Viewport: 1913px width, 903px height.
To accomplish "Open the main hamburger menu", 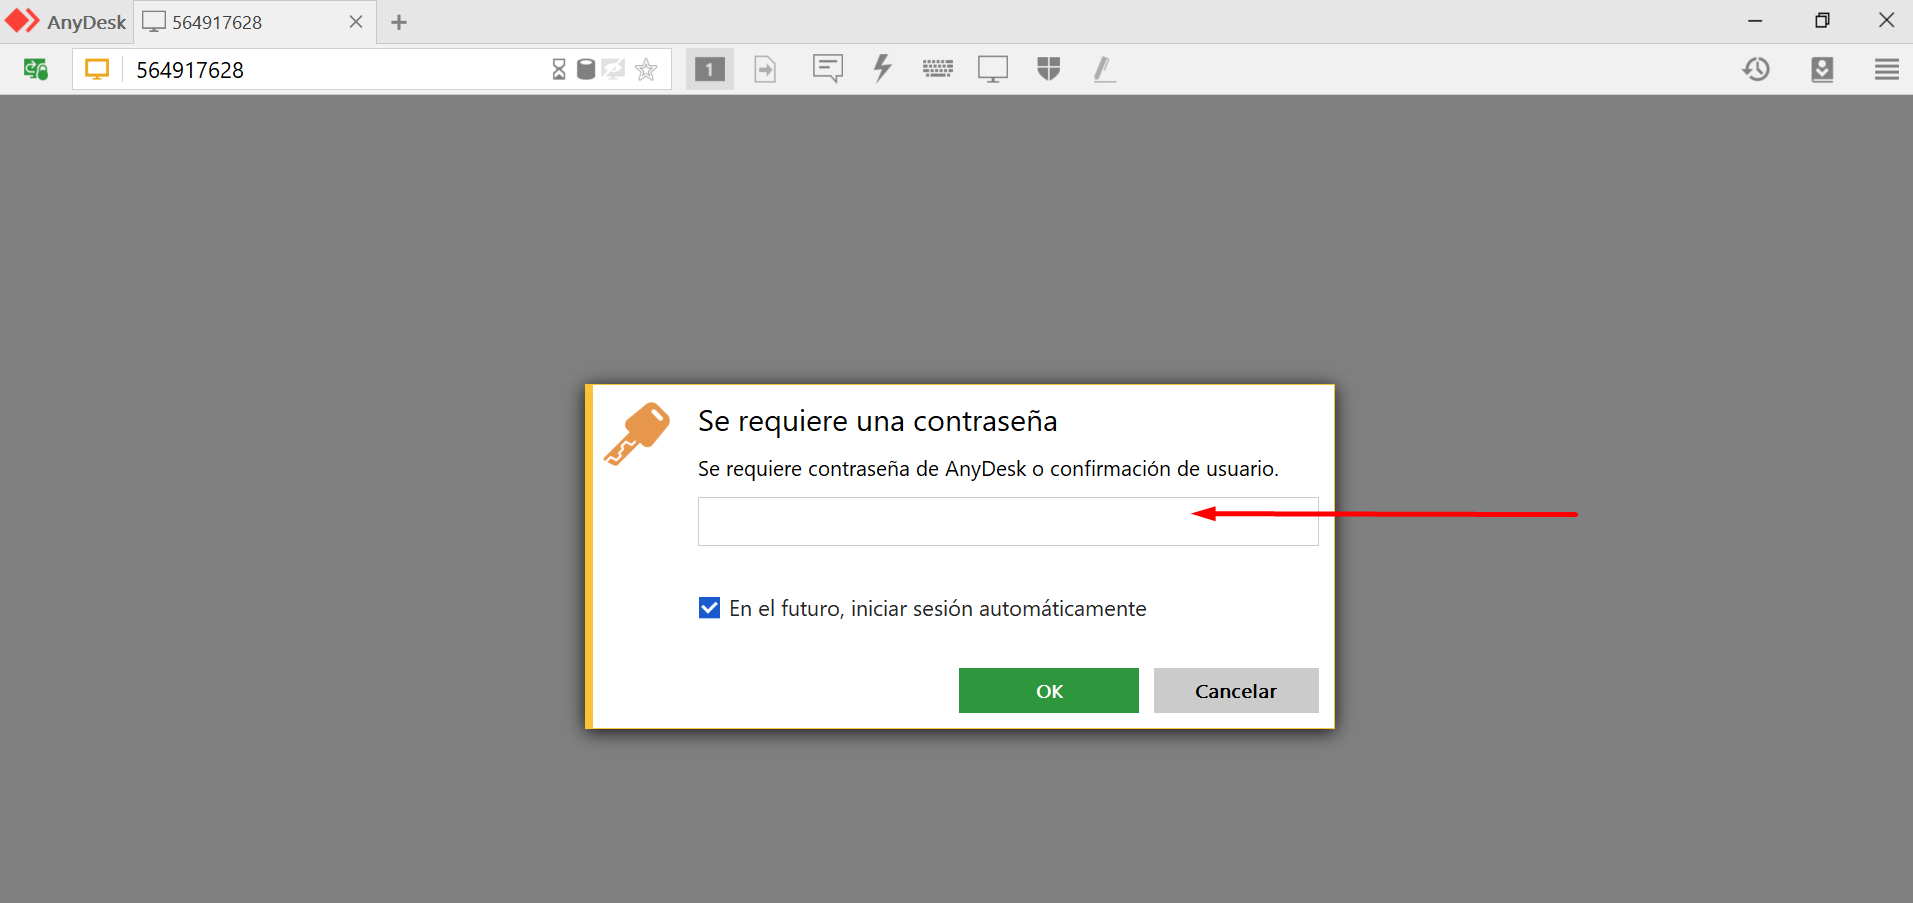I will click(x=1887, y=69).
